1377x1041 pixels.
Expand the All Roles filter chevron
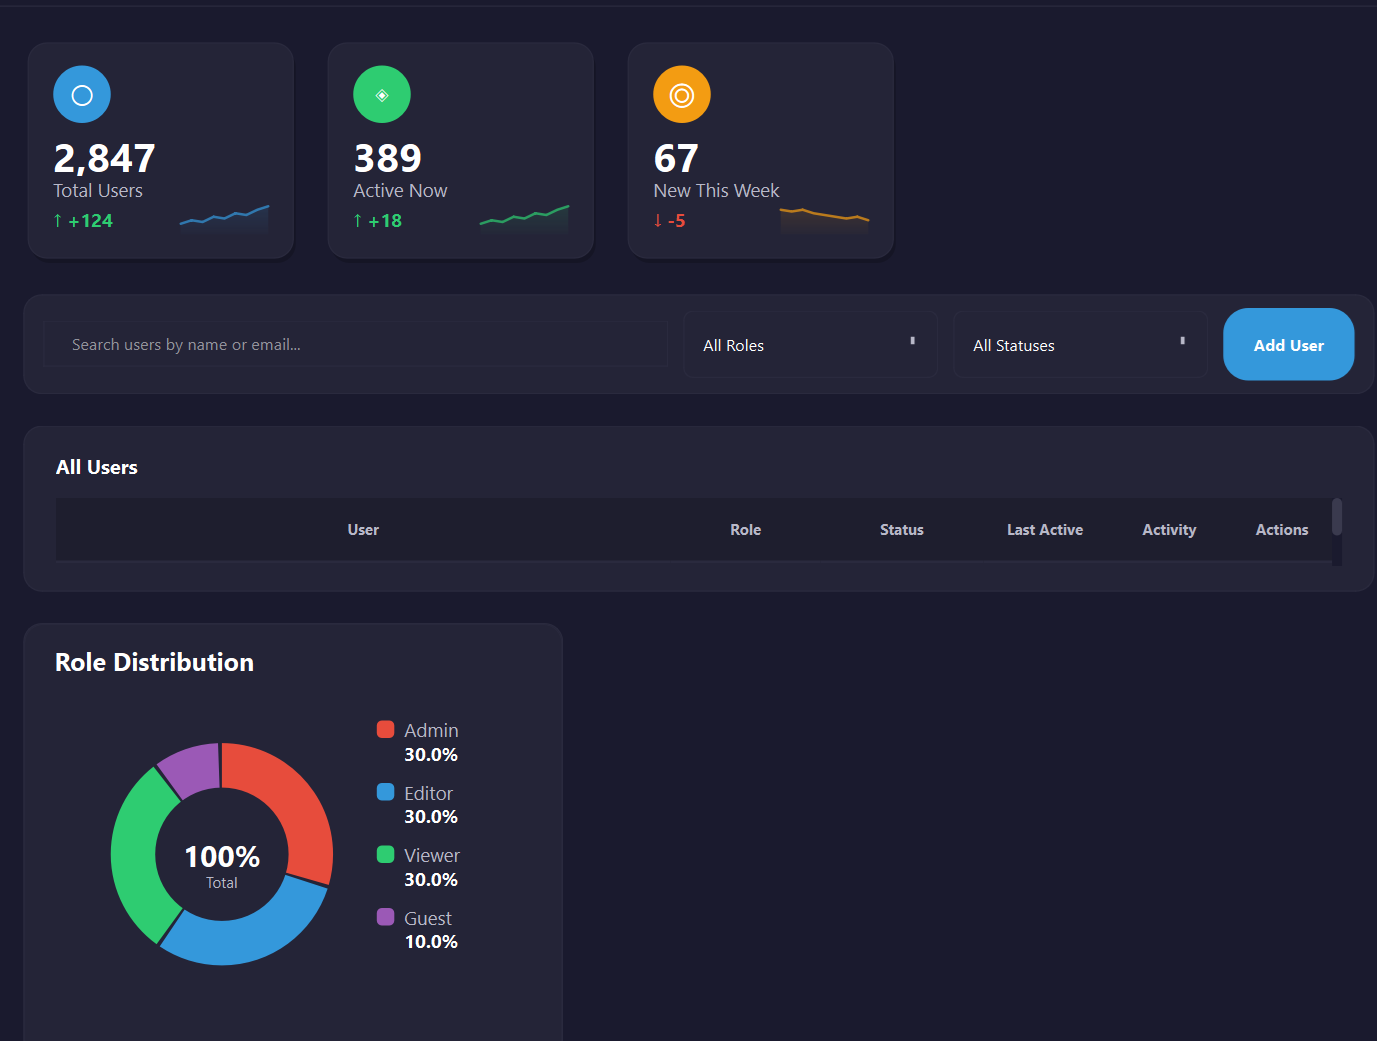pos(912,341)
